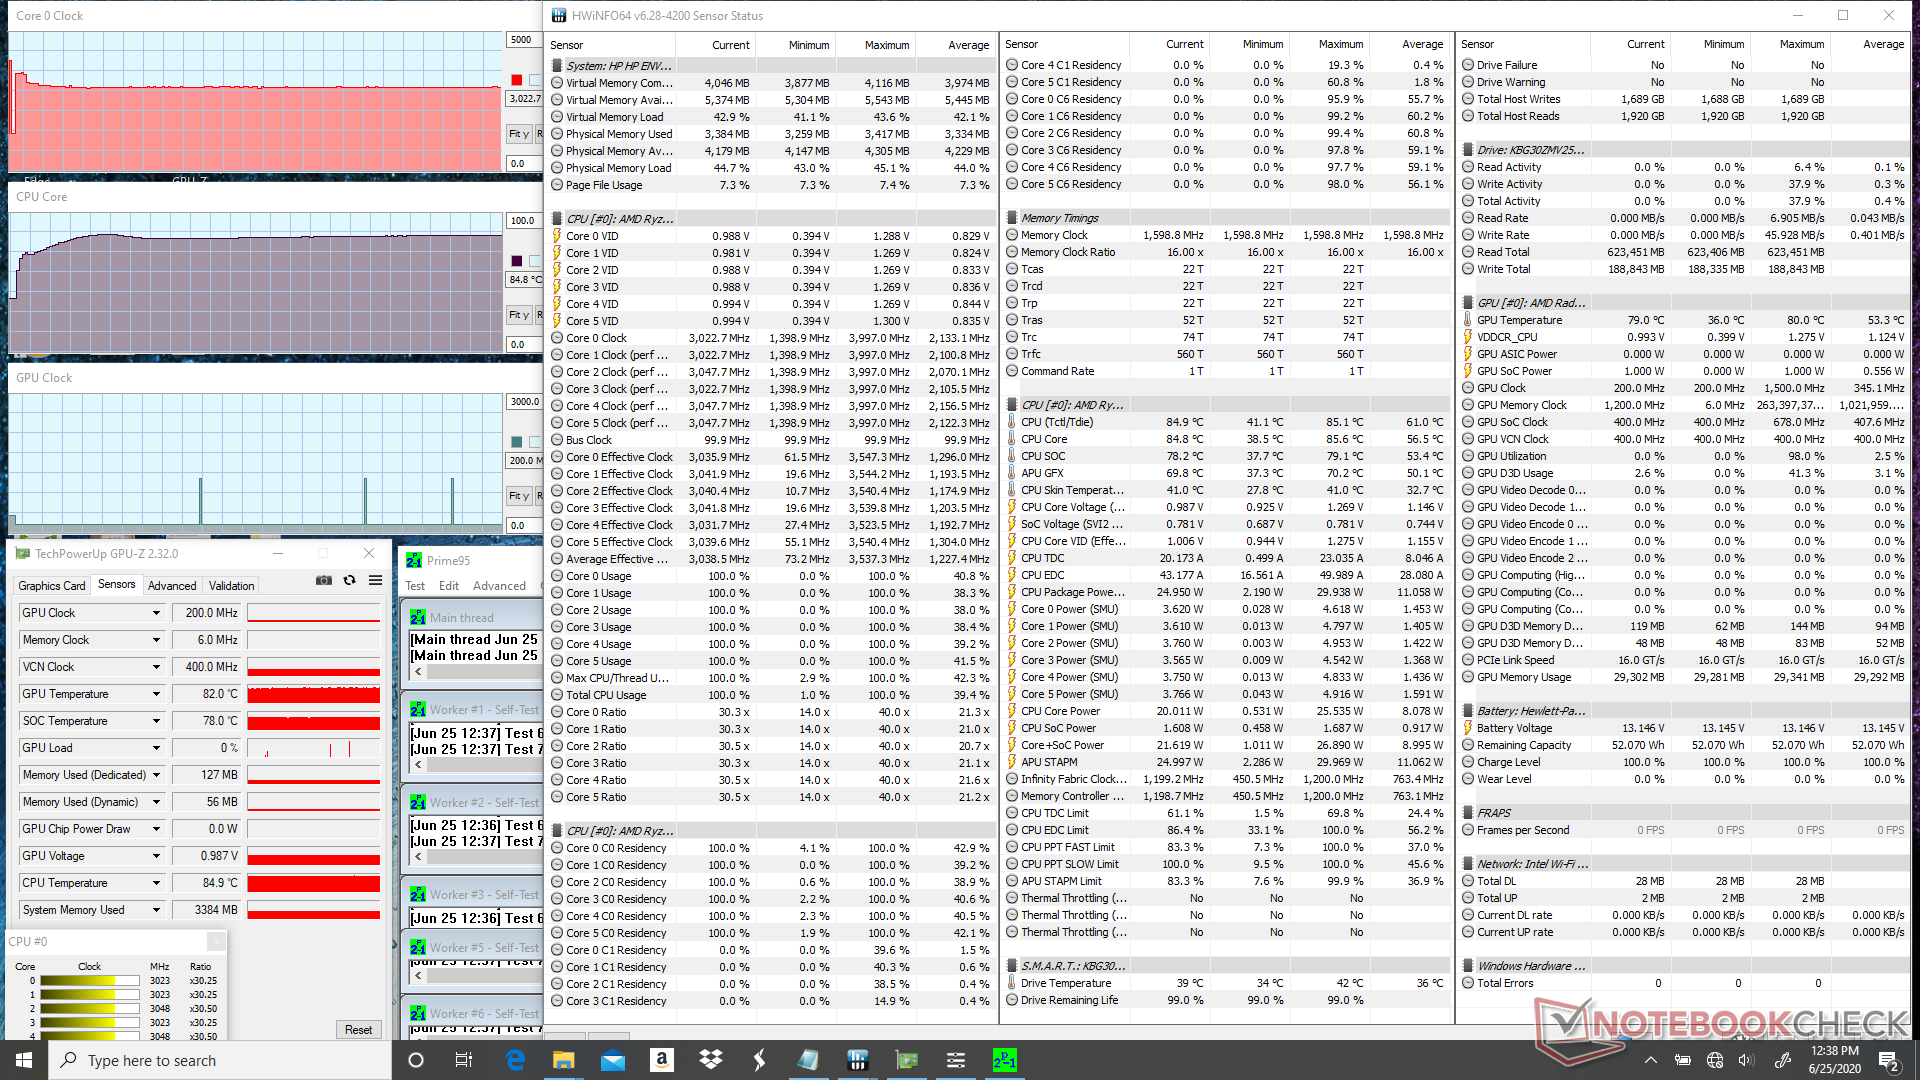1920x1080 pixels.
Task: Open Dropbox from the taskbar
Action: click(x=710, y=1060)
